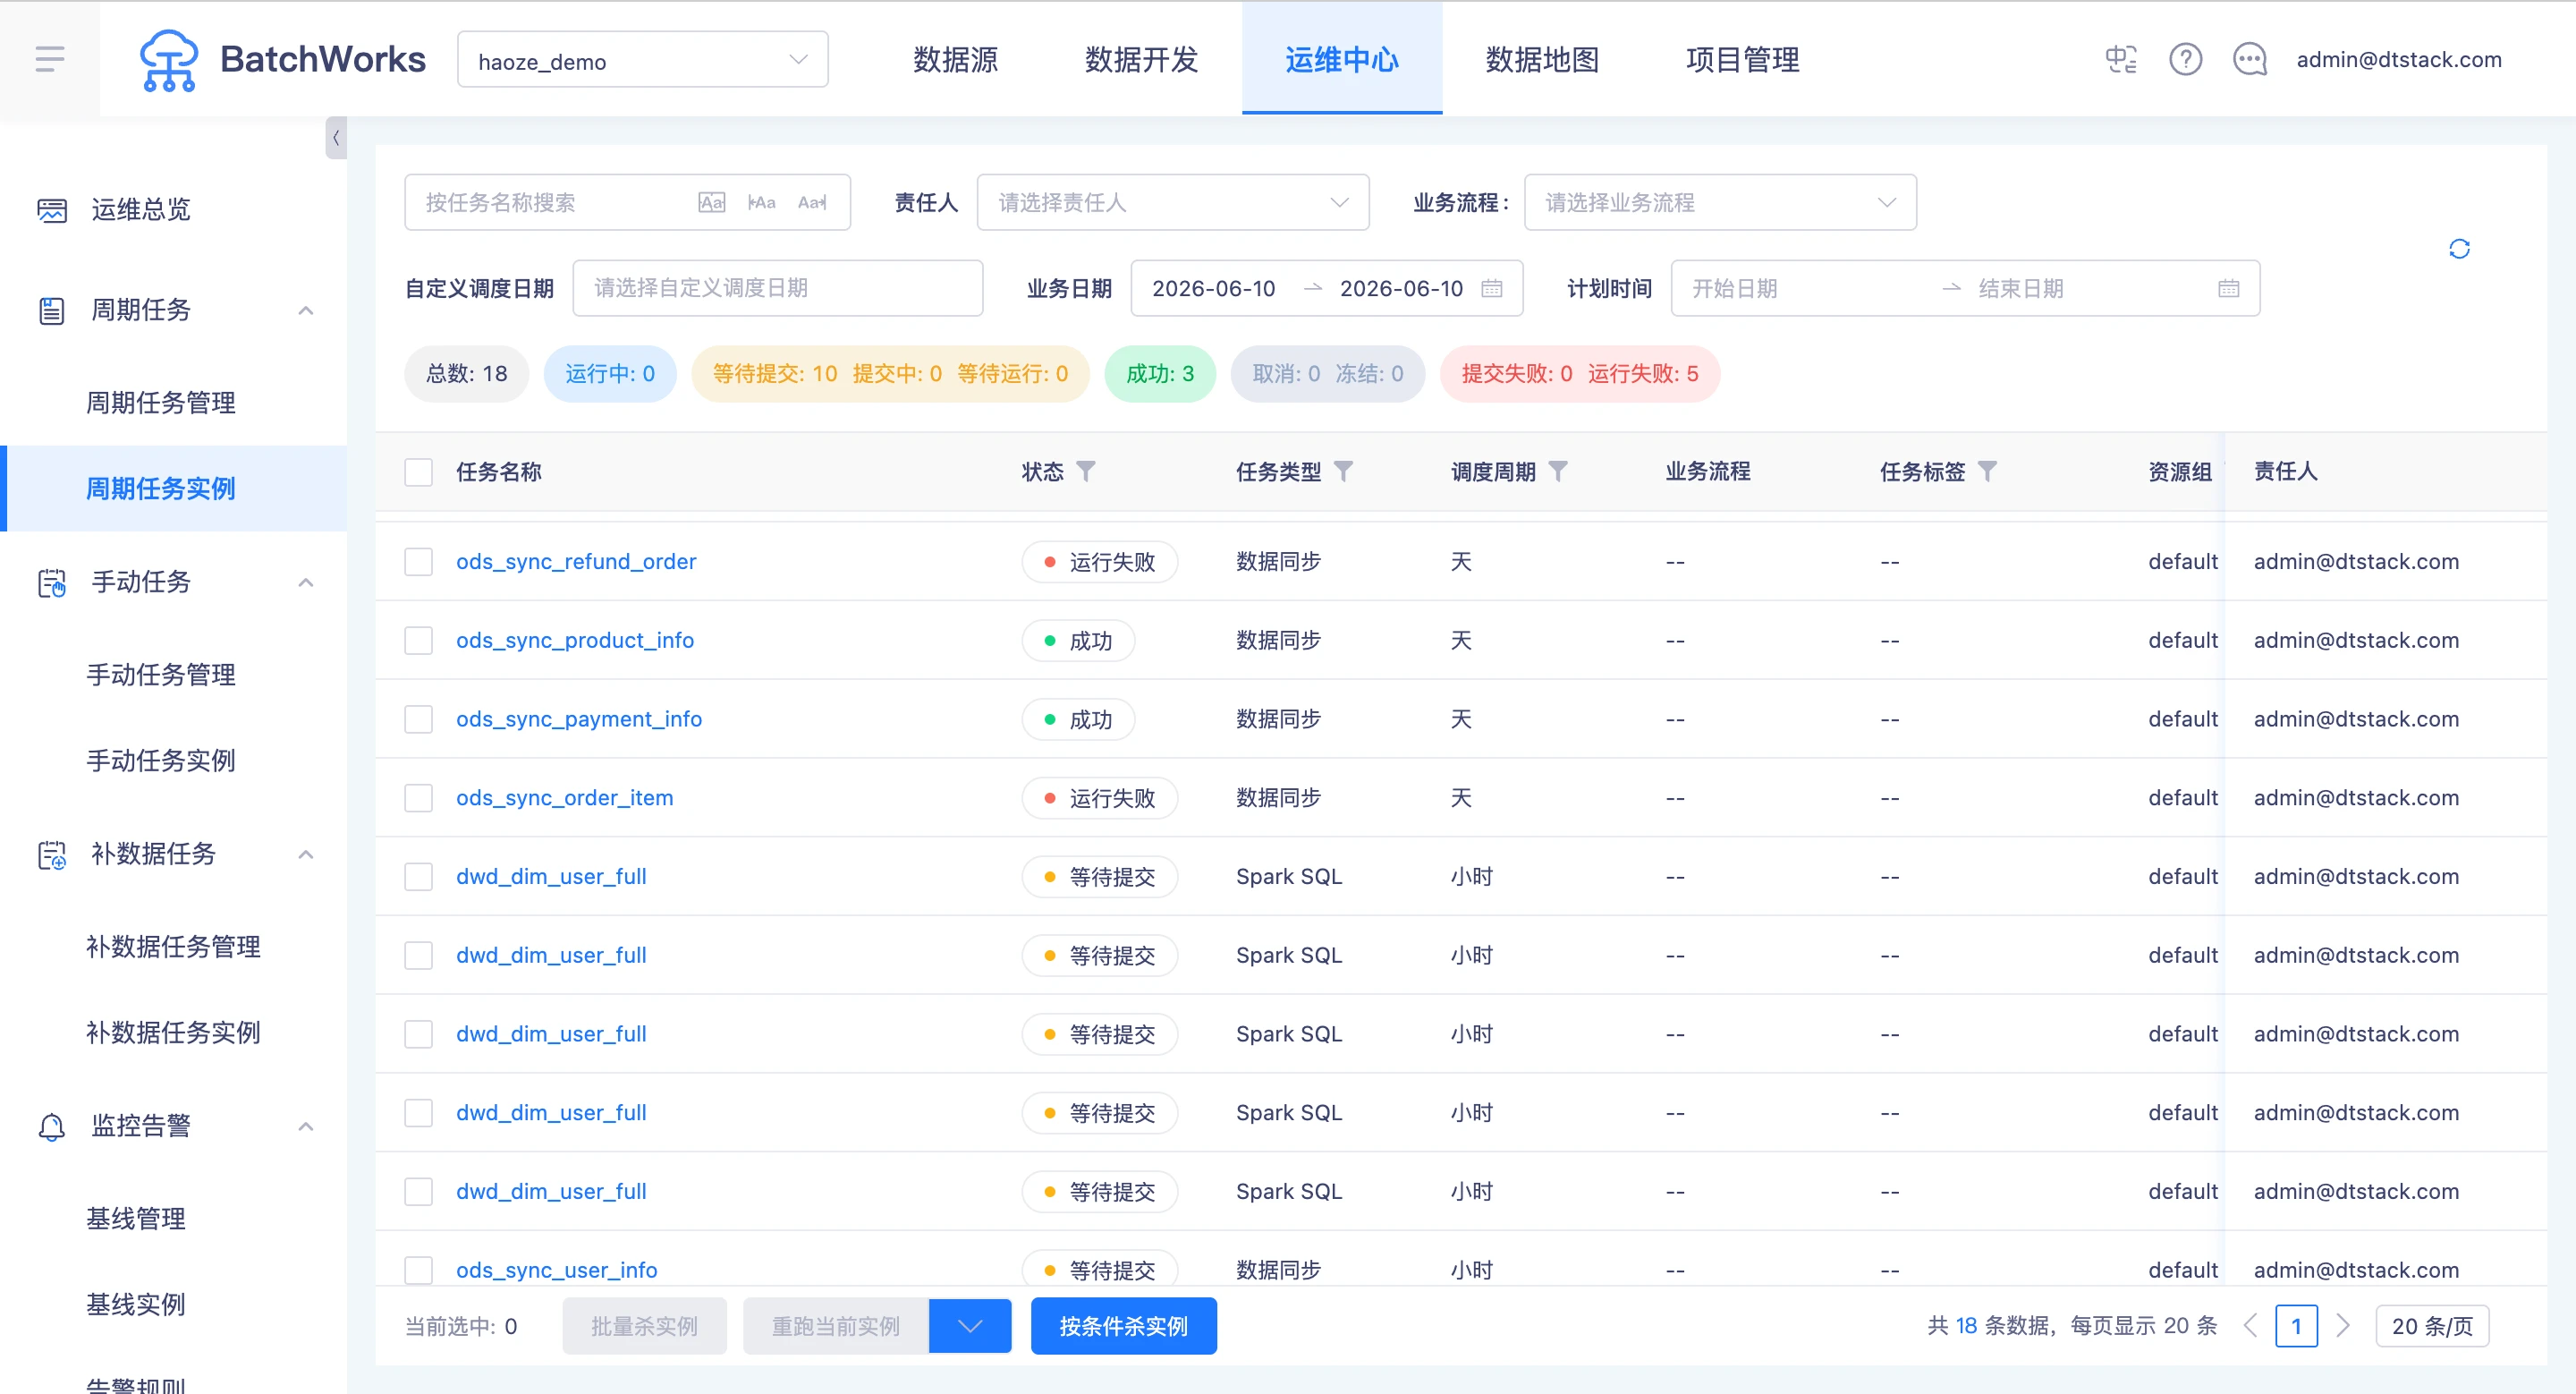The height and width of the screenshot is (1394, 2576).
Task: Click the task name search field
Action: (x=627, y=203)
